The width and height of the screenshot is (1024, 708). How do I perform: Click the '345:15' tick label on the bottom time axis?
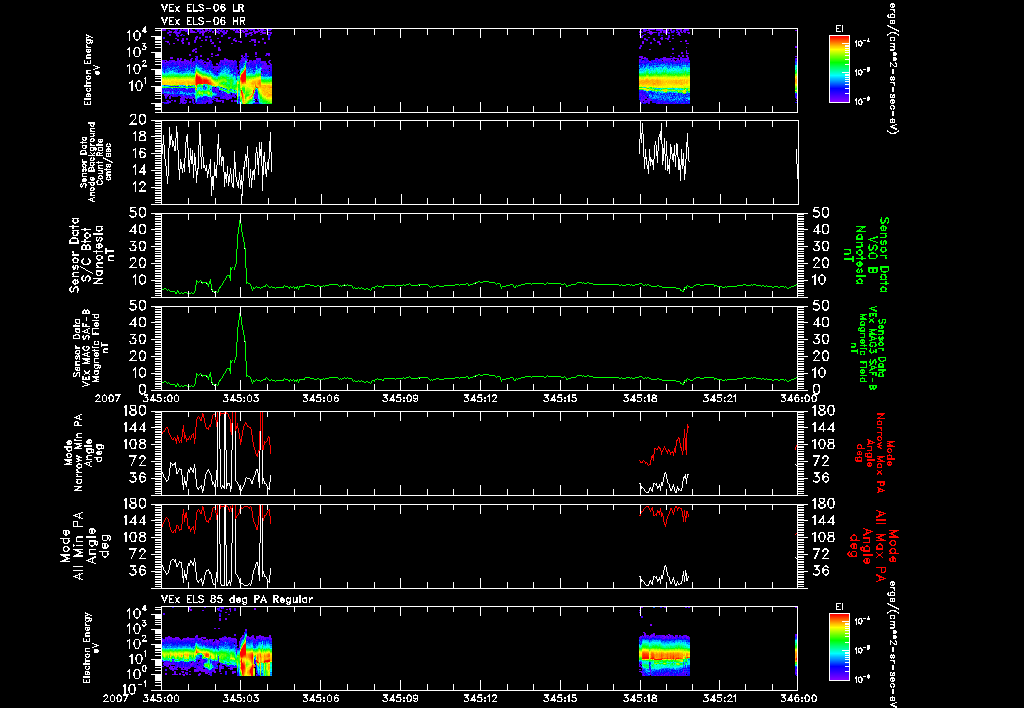click(x=561, y=698)
